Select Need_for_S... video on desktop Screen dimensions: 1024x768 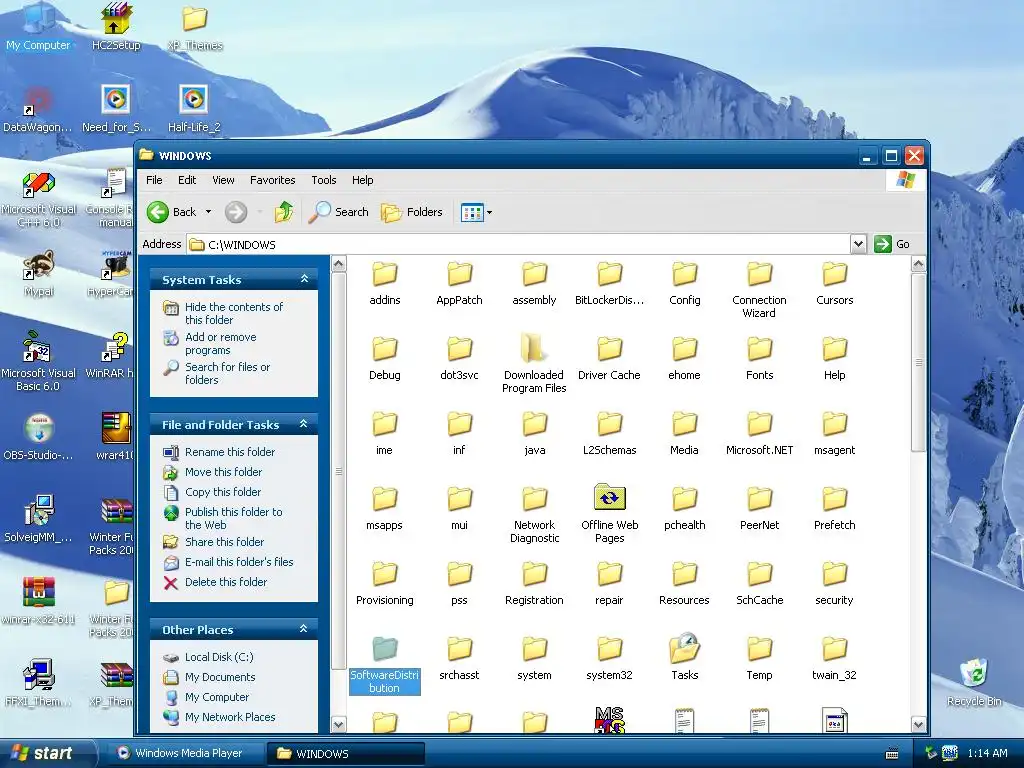(116, 108)
